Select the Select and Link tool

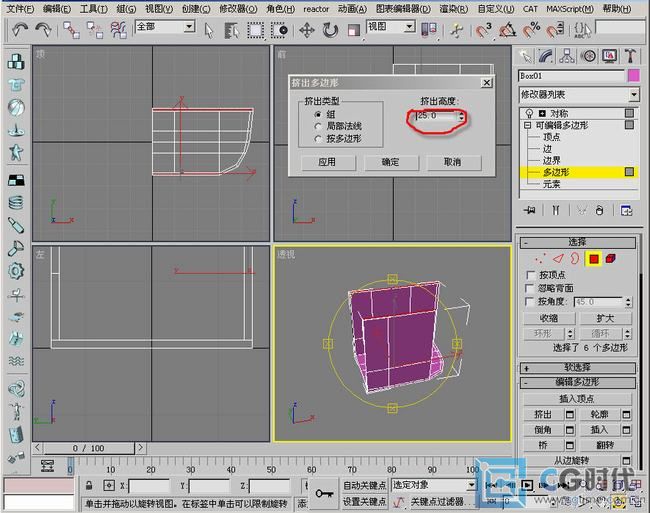pos(71,30)
